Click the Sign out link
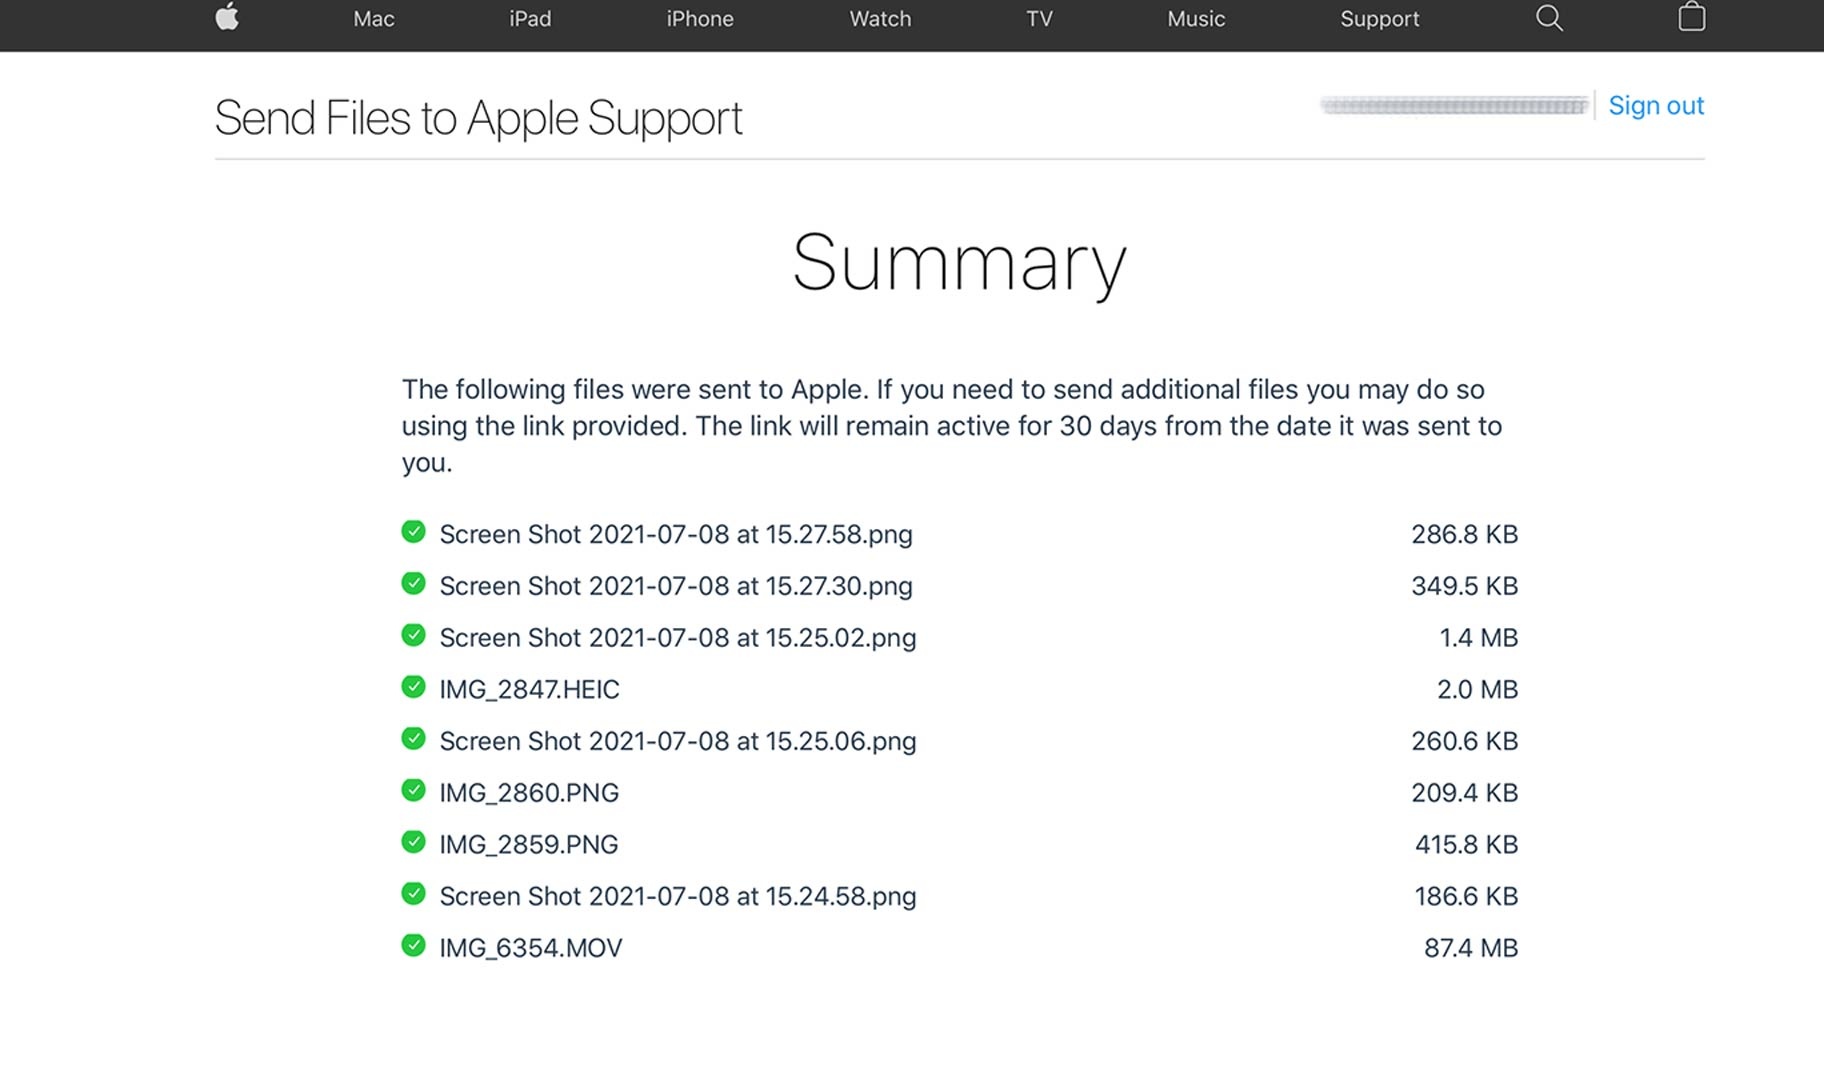The image size is (1824, 1080). 1656,105
